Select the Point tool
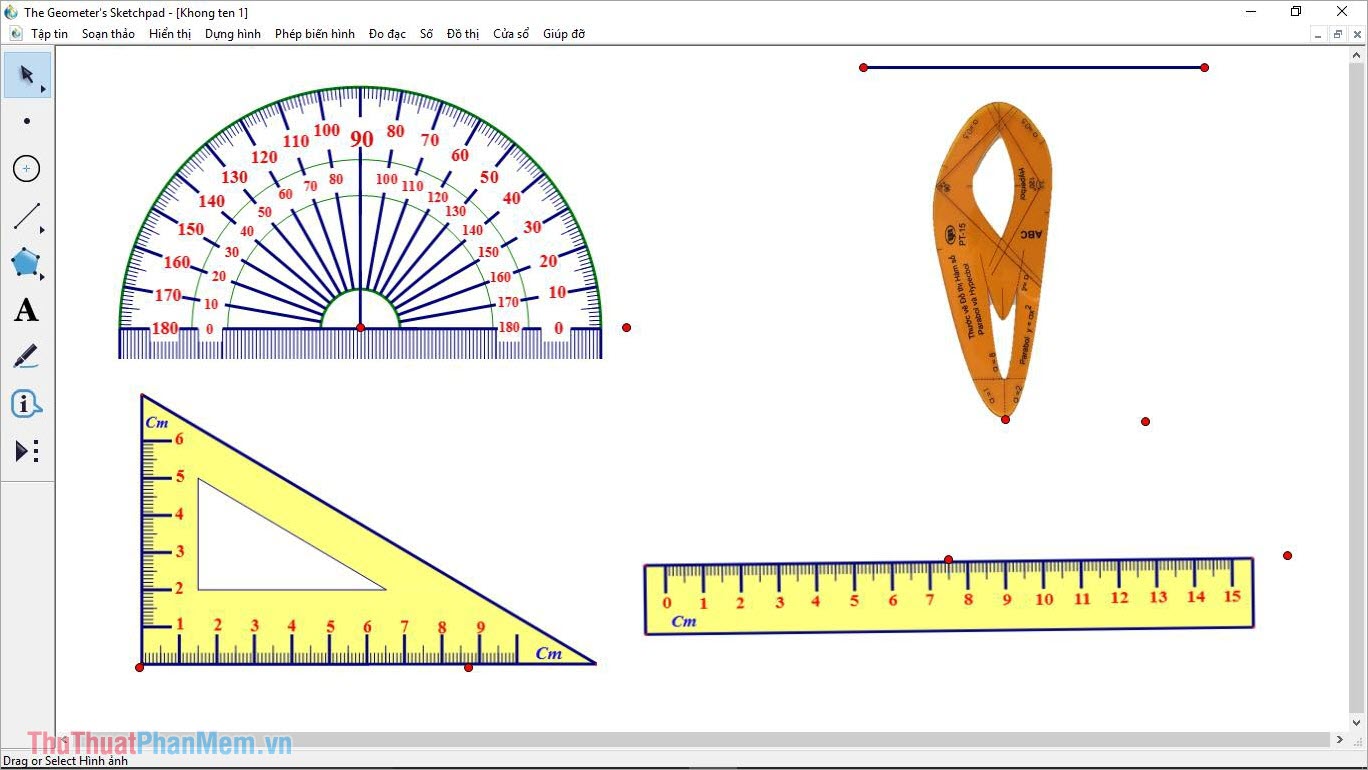 point(26,121)
